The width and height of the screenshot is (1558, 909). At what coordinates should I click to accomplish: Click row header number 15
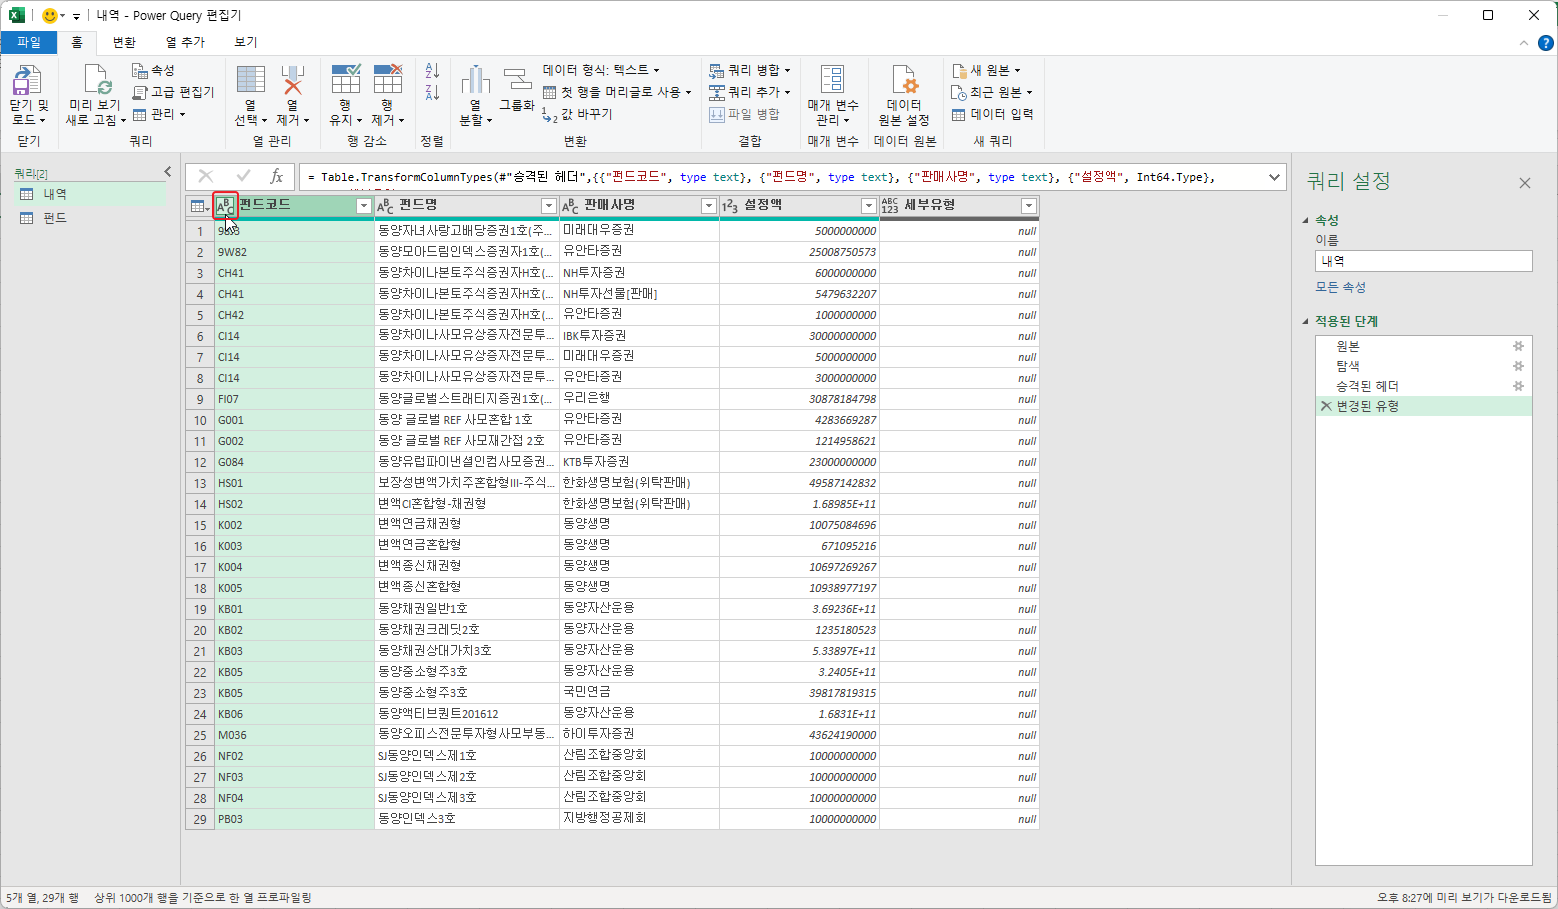200,525
